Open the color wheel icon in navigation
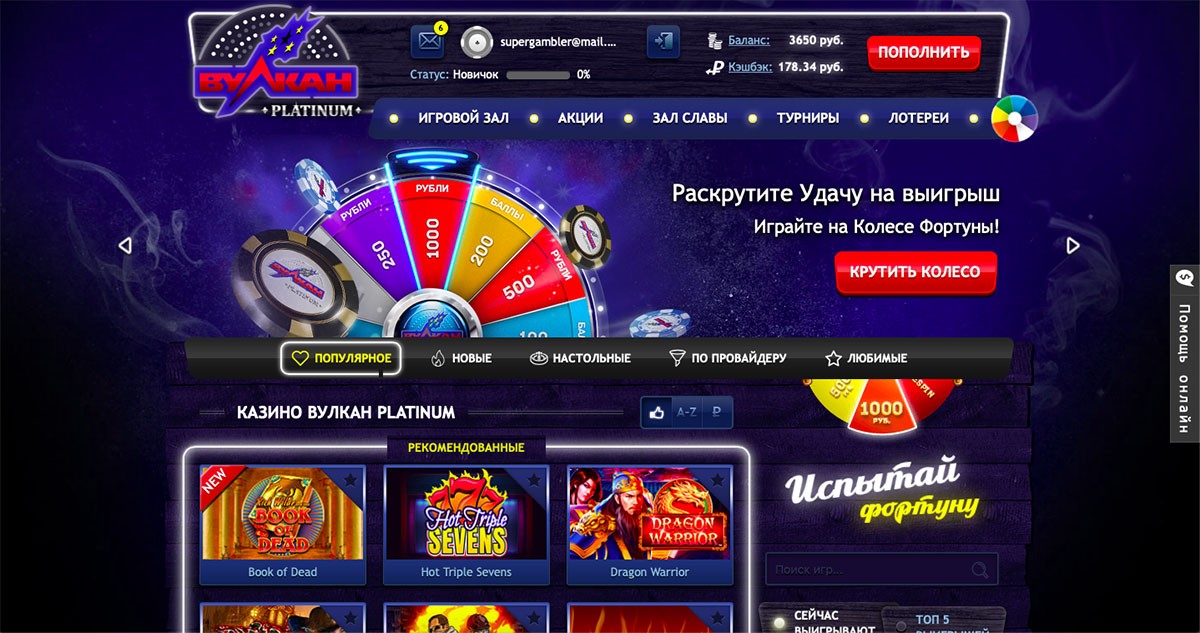This screenshot has height=633, width=1200. (x=1014, y=118)
